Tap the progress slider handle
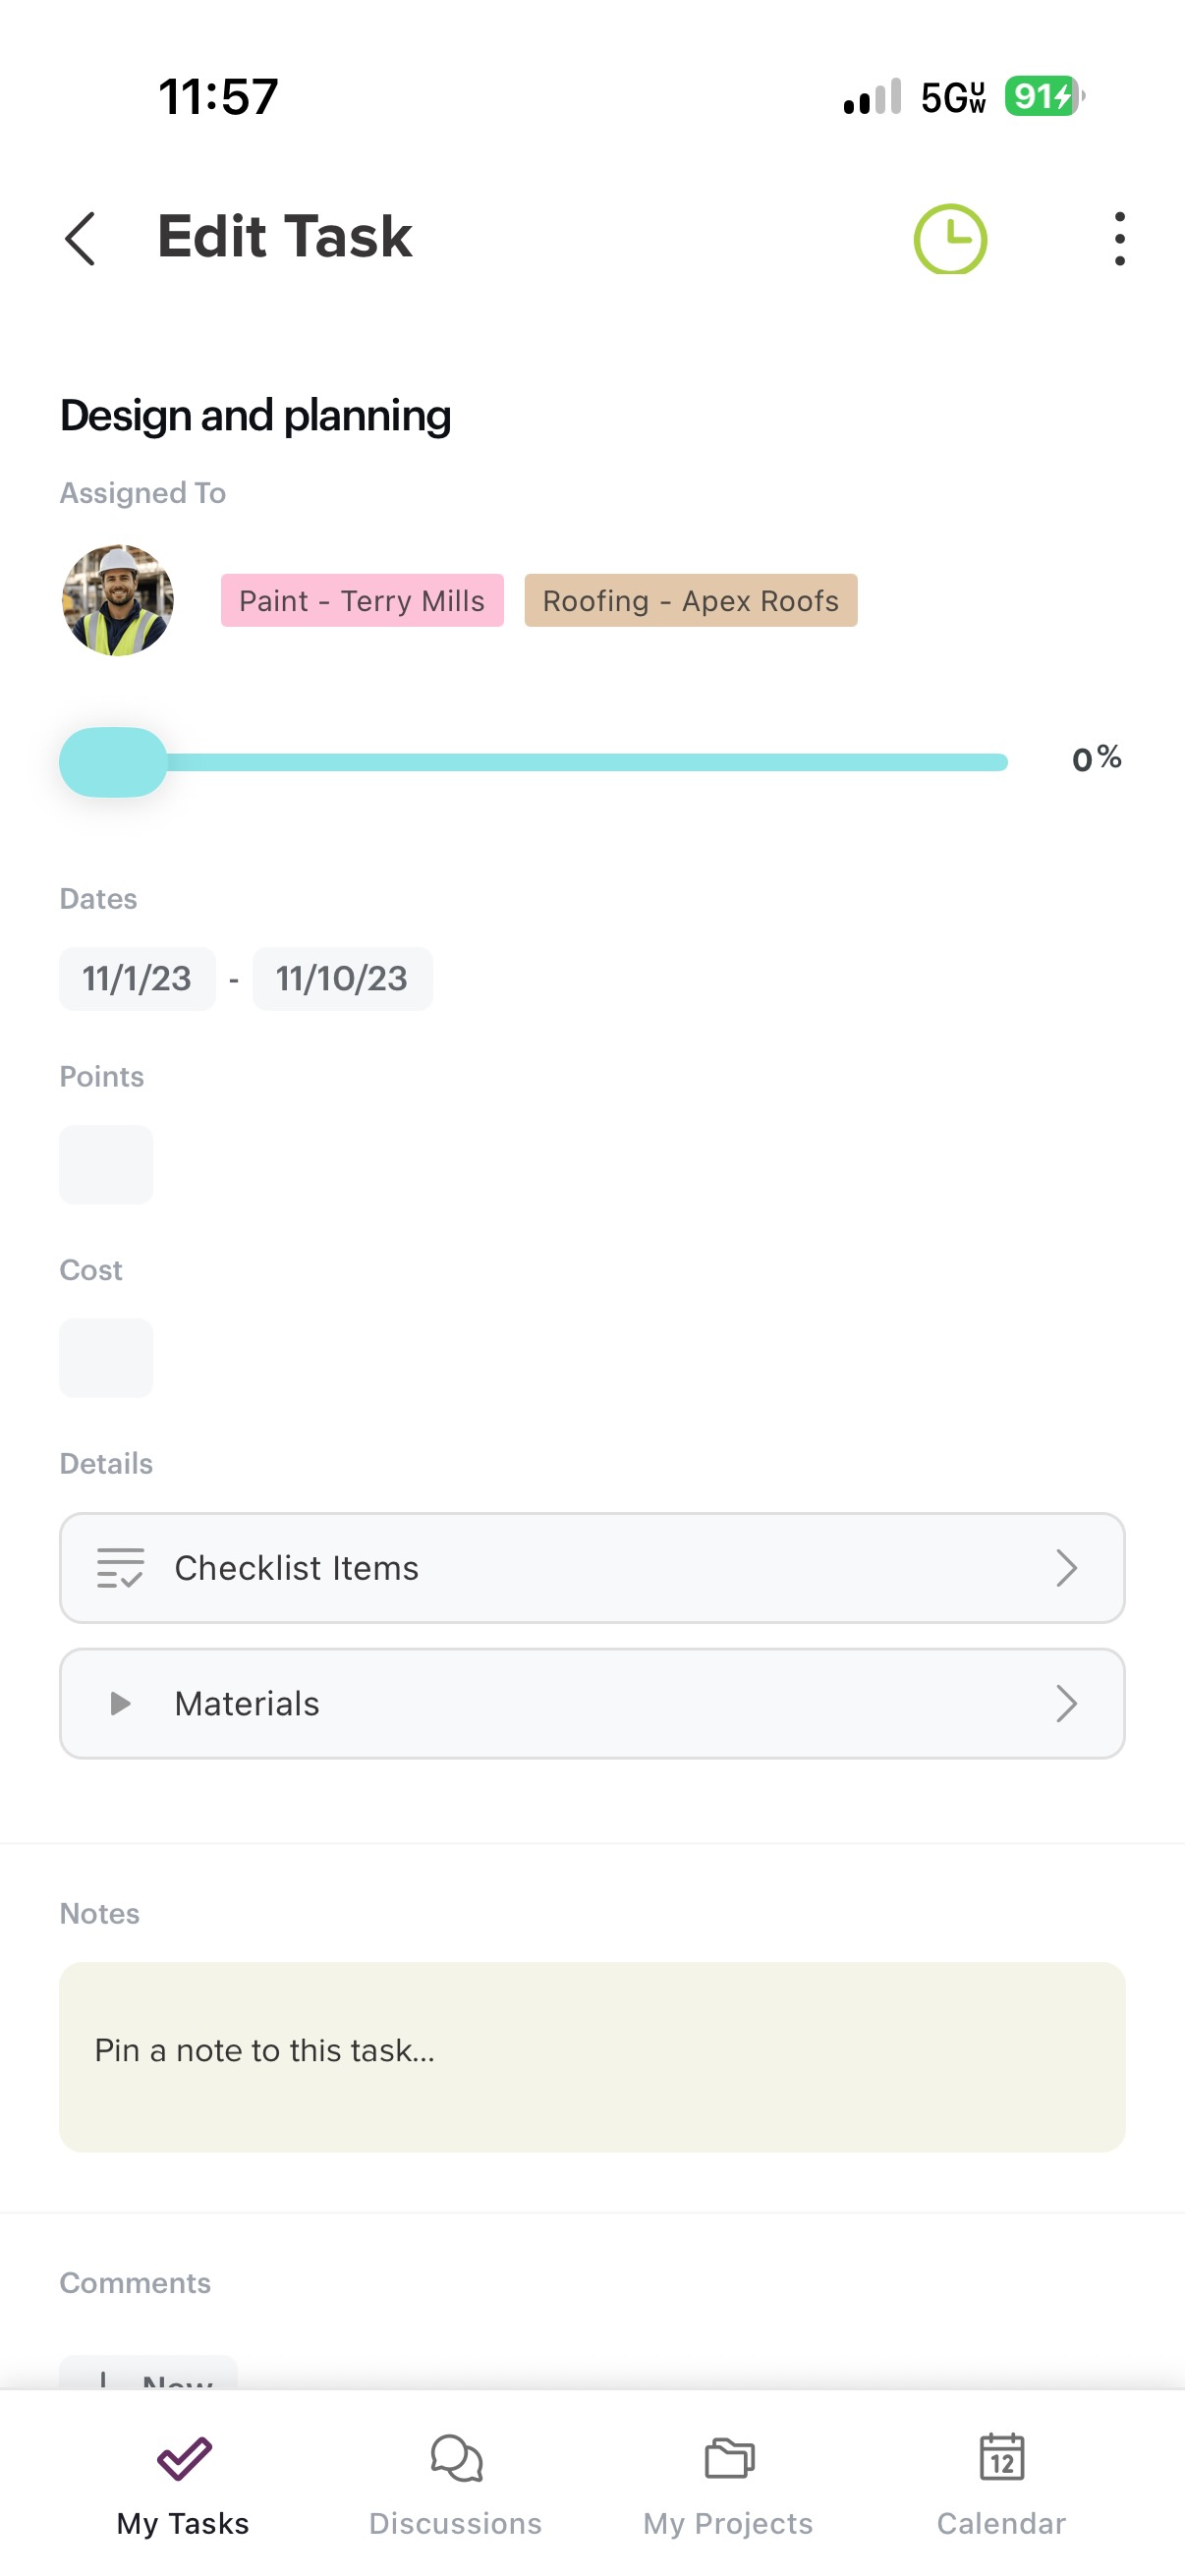This screenshot has height=2576, width=1185. coord(113,762)
